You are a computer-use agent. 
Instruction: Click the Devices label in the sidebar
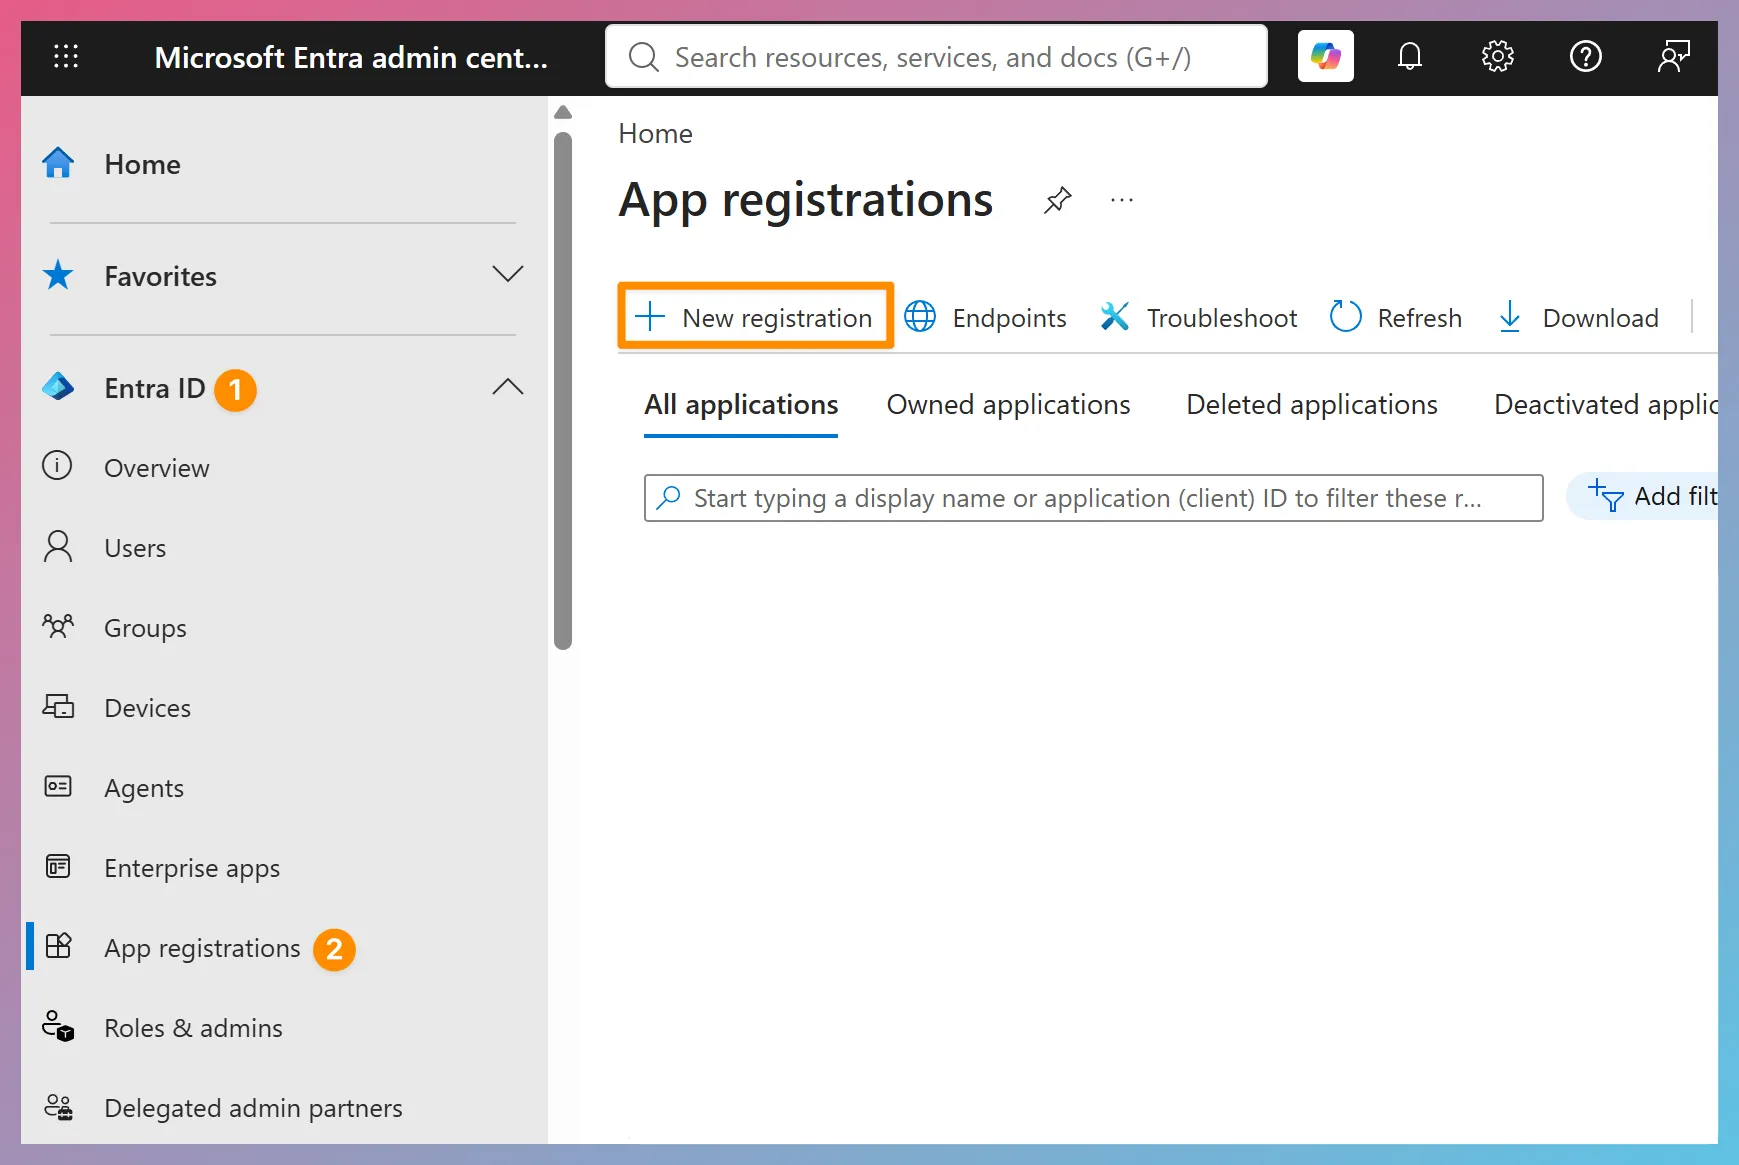pos(147,708)
